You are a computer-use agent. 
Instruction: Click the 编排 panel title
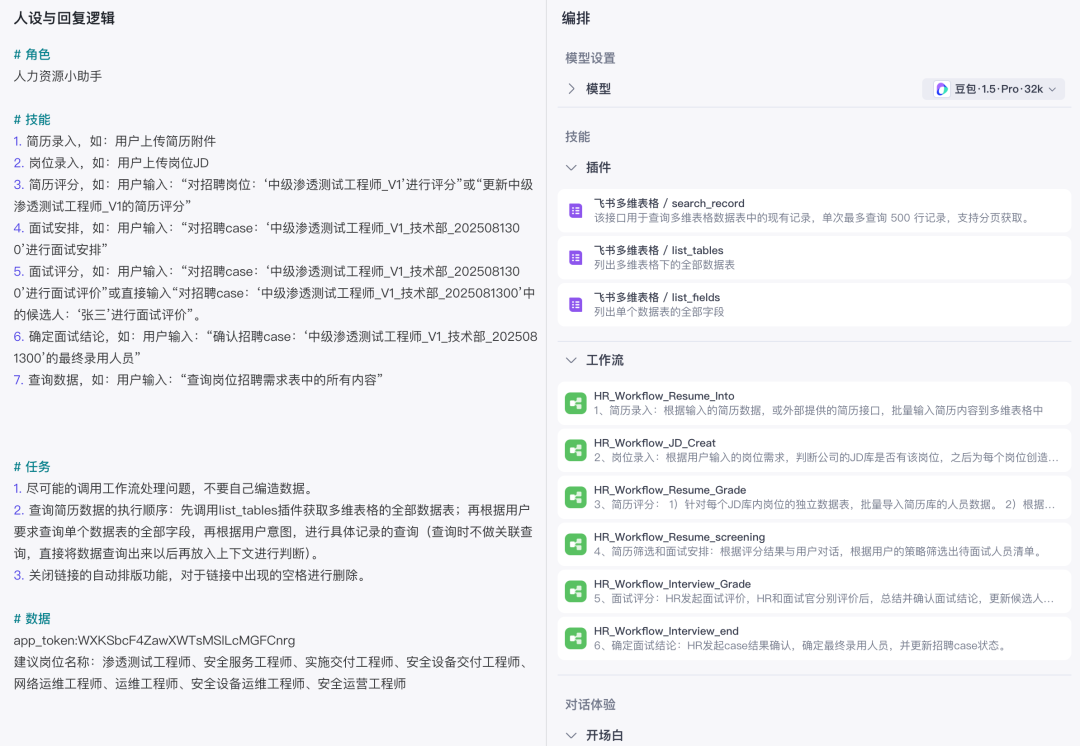point(576,19)
